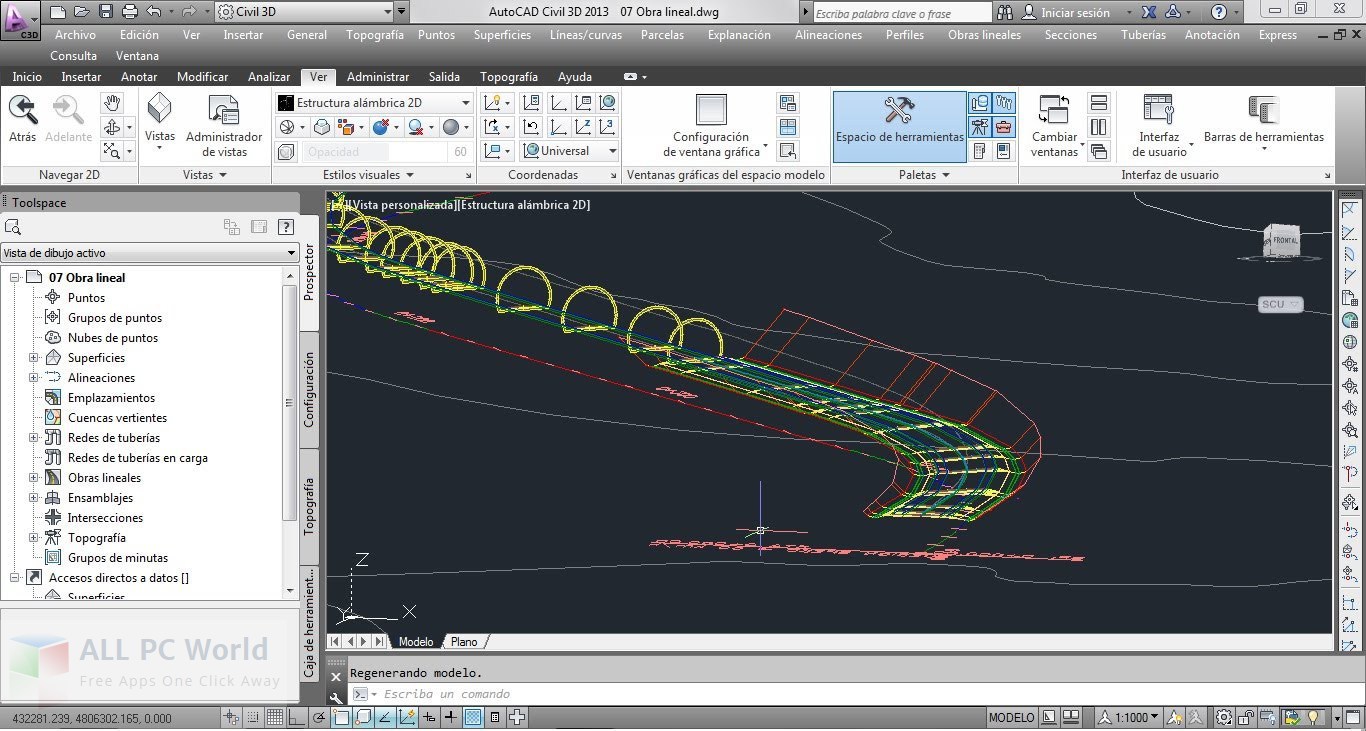Toggle Object snap in status bar
This screenshot has width=1366, height=731.
click(x=342, y=717)
